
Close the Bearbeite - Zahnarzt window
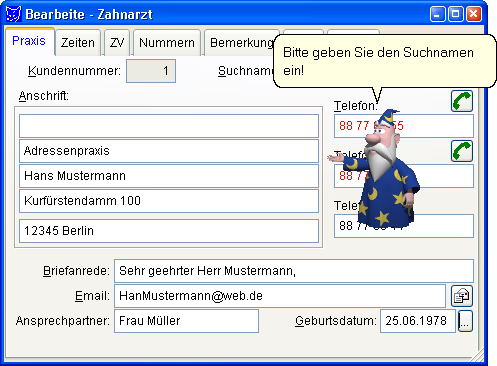click(x=474, y=14)
